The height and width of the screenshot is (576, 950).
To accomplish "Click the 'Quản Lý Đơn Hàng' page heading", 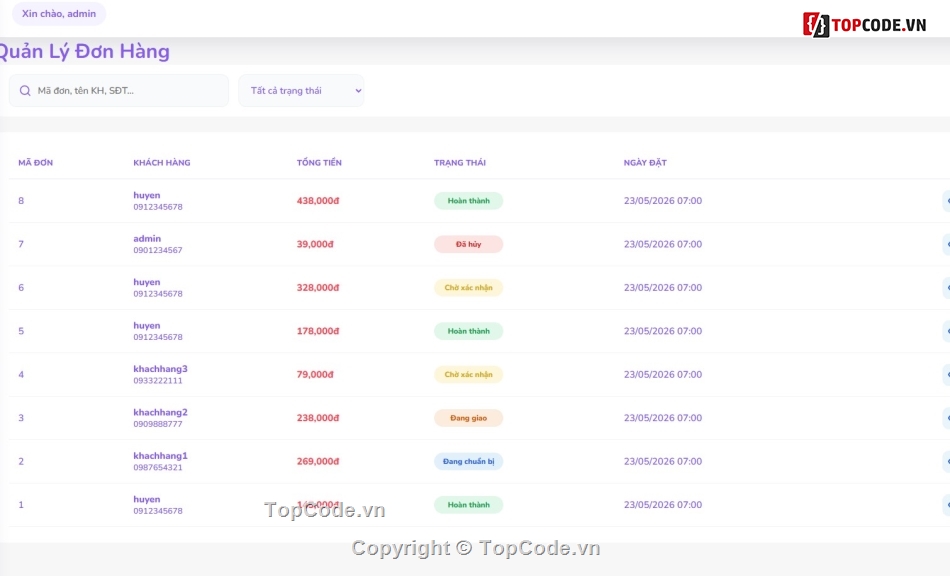I will coord(84,51).
